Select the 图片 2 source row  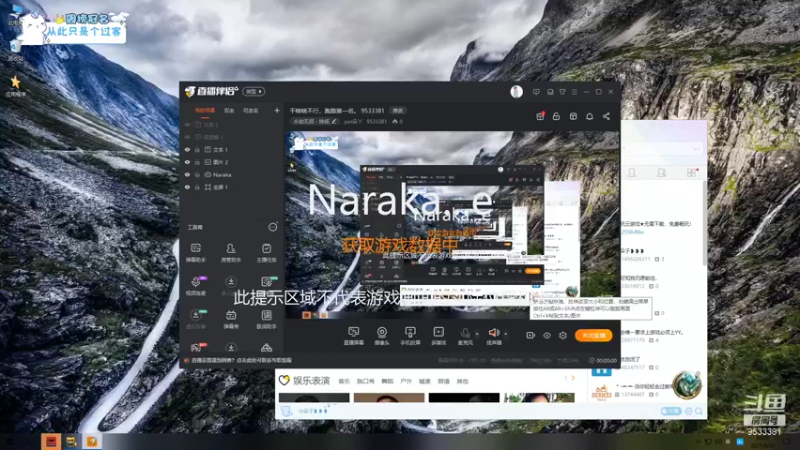231,162
